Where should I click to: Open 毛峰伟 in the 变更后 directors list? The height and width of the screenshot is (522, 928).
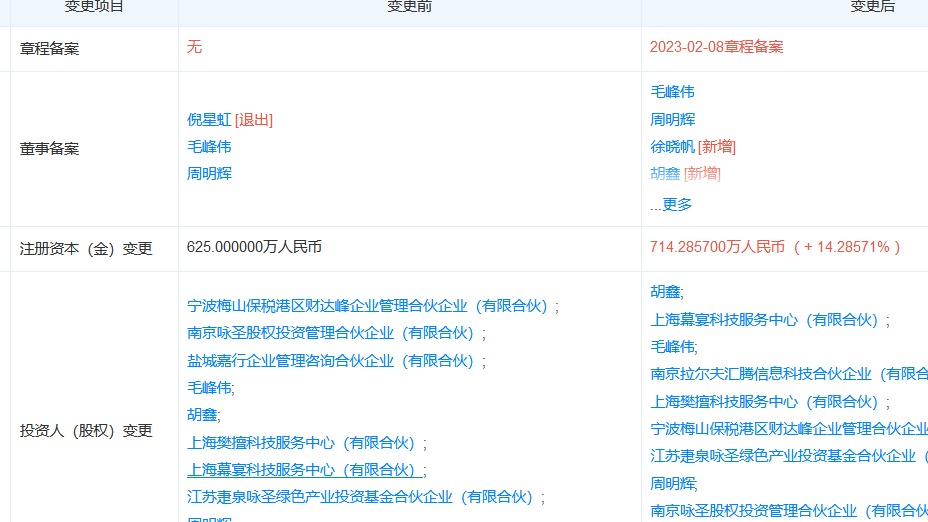pyautogui.click(x=672, y=92)
